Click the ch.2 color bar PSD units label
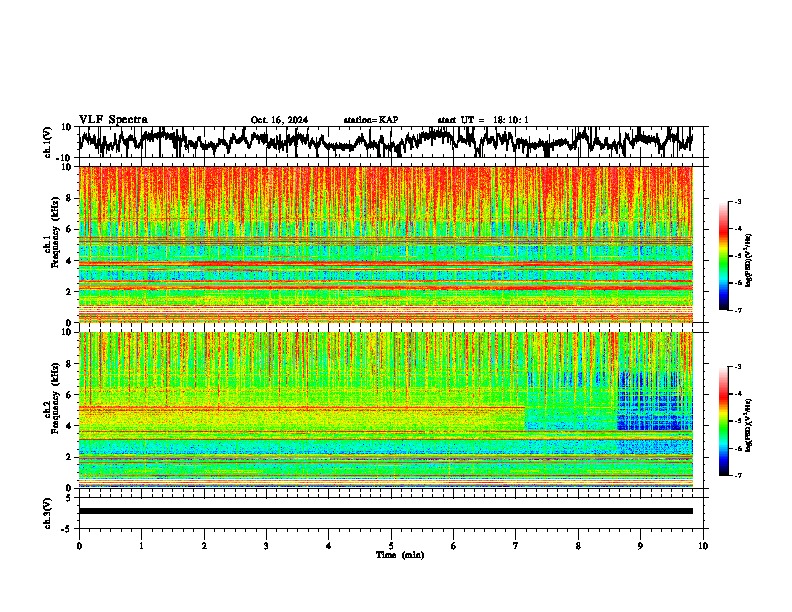The height and width of the screenshot is (612, 792). click(749, 425)
